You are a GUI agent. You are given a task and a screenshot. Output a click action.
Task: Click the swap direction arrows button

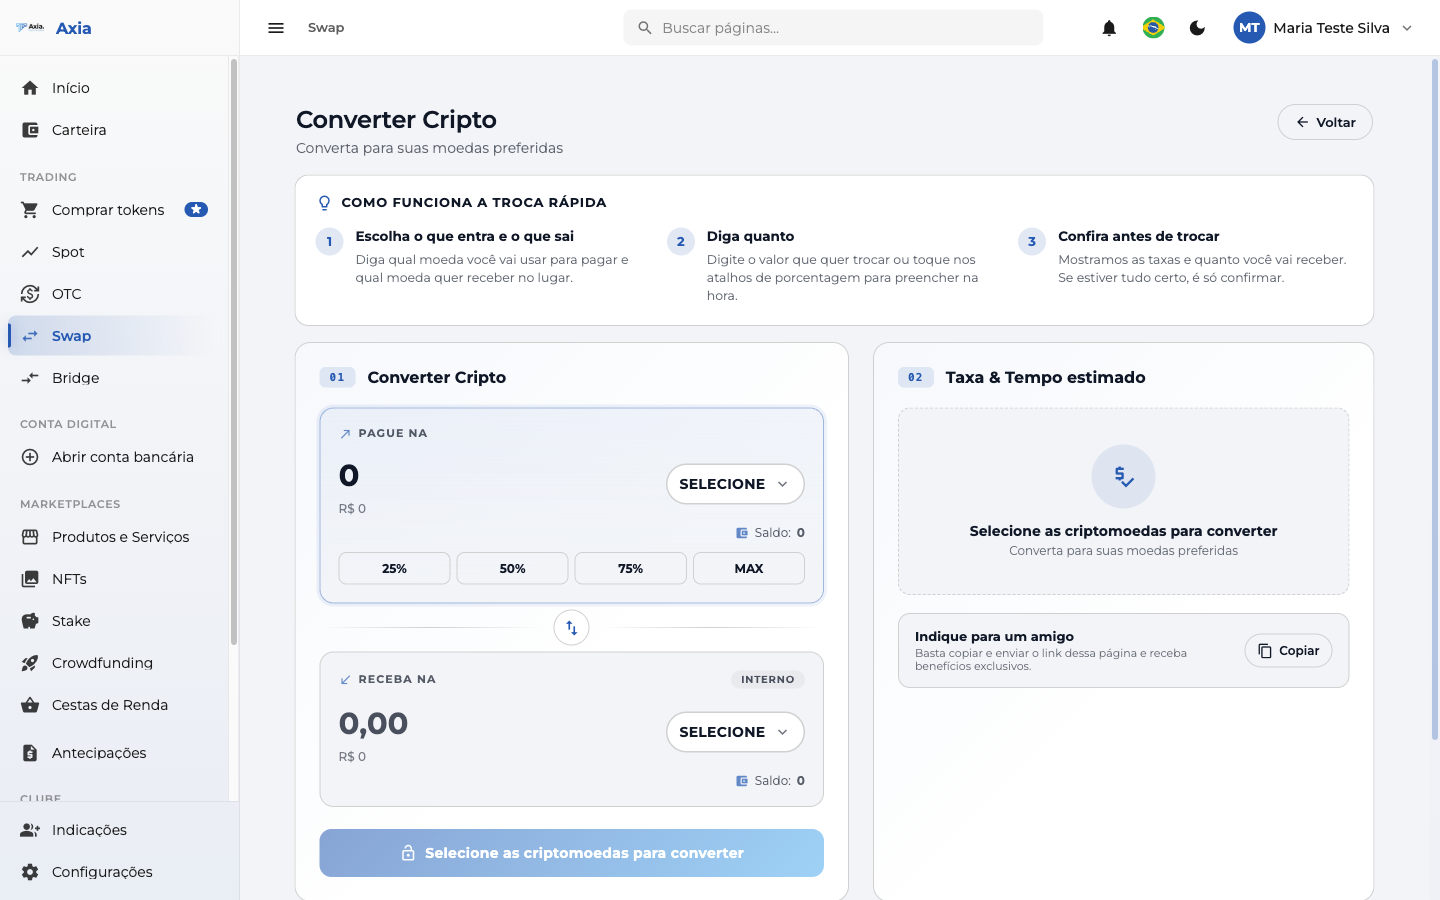571,628
